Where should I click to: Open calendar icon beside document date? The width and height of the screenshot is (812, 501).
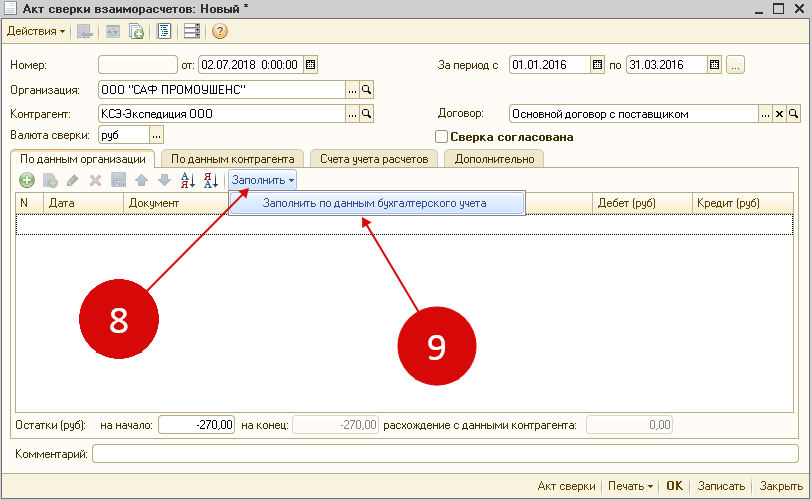click(310, 65)
